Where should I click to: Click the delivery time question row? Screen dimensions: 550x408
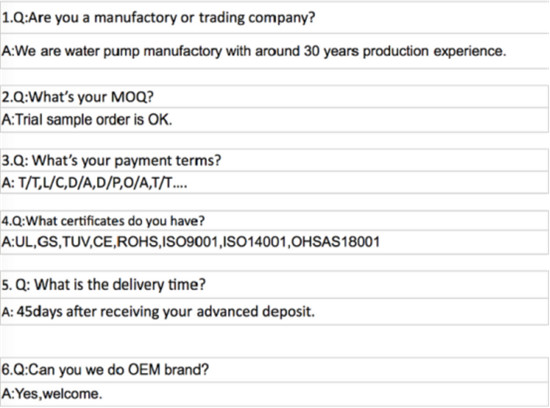(274, 285)
